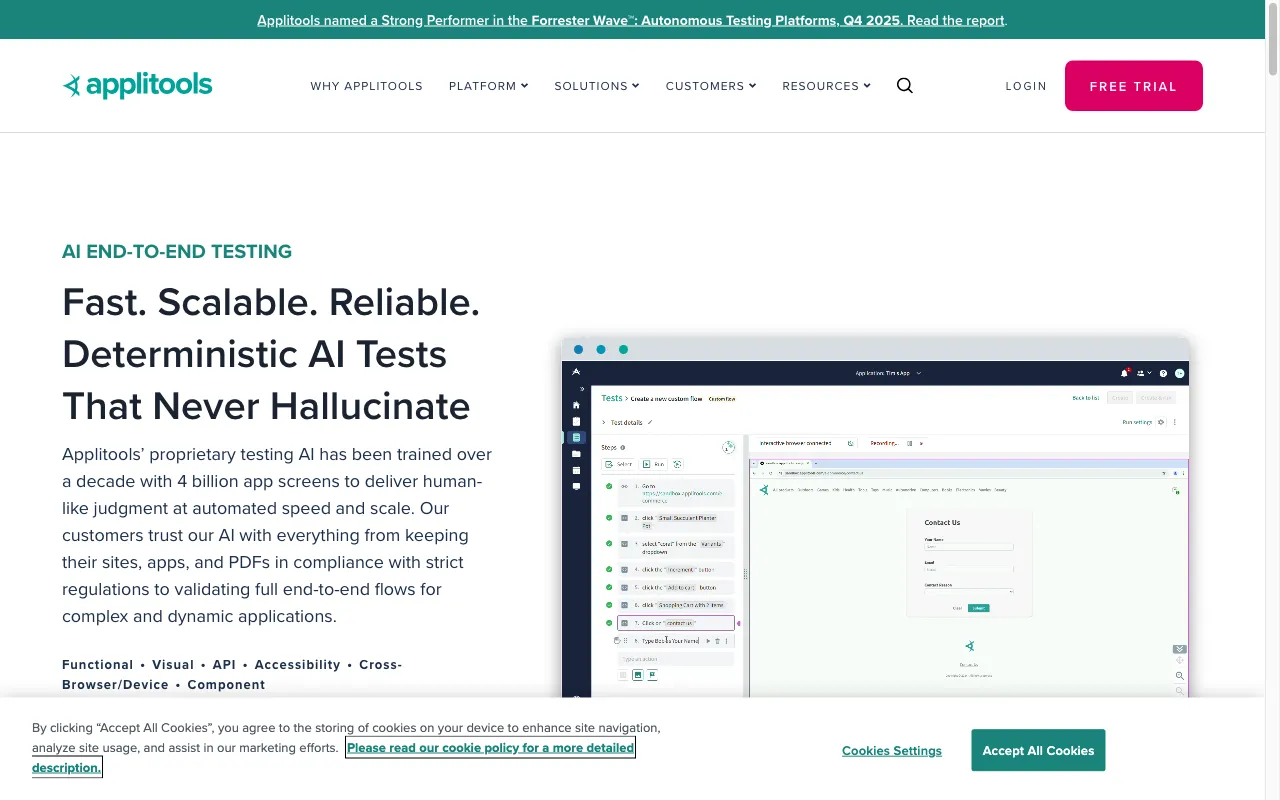Open the search magnifier icon in header
This screenshot has width=1280, height=800.
(905, 86)
